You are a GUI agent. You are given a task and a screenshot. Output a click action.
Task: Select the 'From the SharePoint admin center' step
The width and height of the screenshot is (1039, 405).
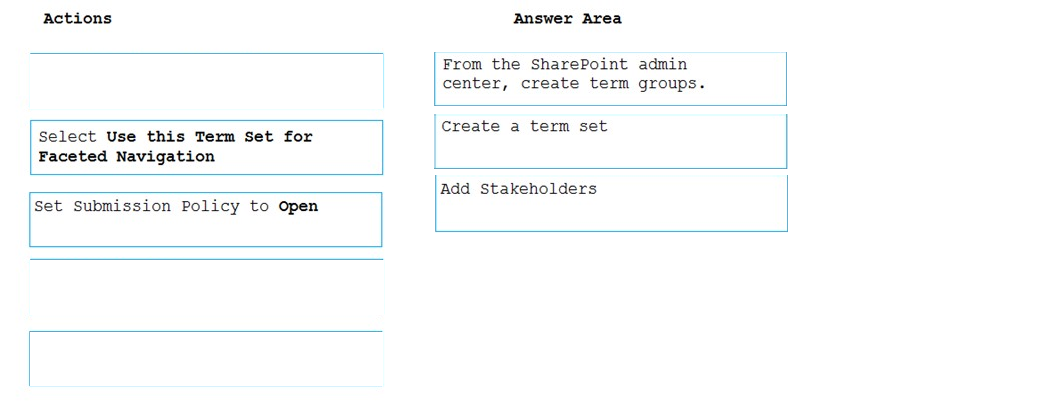pyautogui.click(x=610, y=79)
